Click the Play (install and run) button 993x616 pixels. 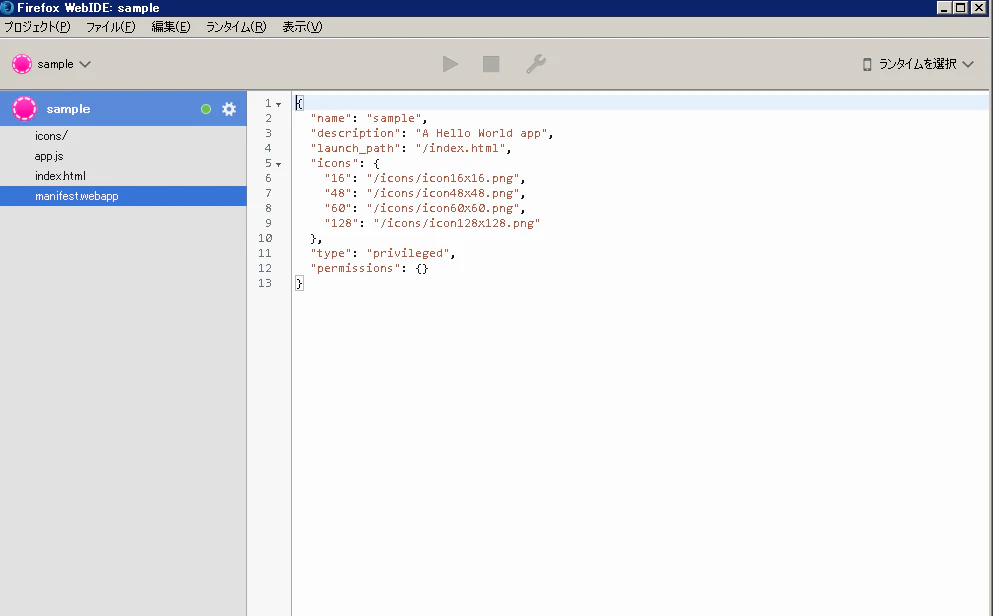pos(450,64)
